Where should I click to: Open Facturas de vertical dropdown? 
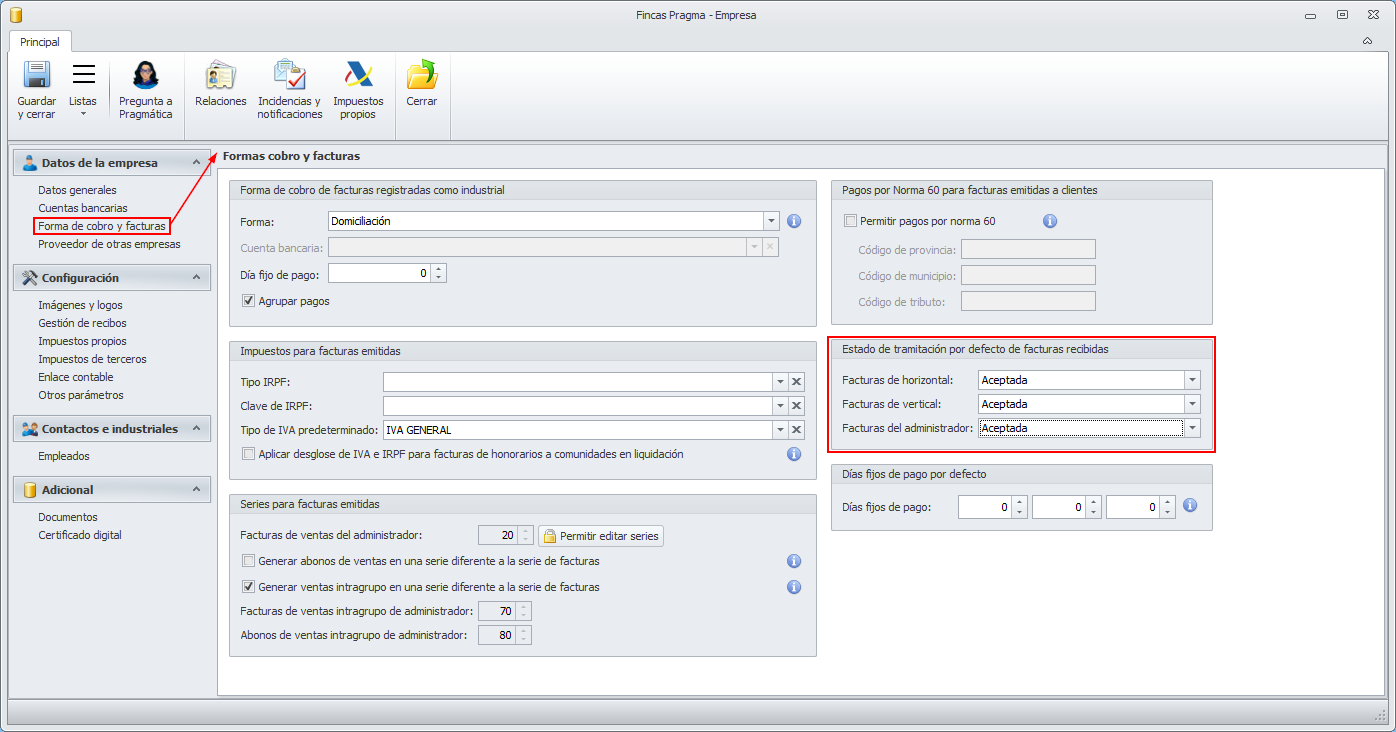[x=1192, y=404]
